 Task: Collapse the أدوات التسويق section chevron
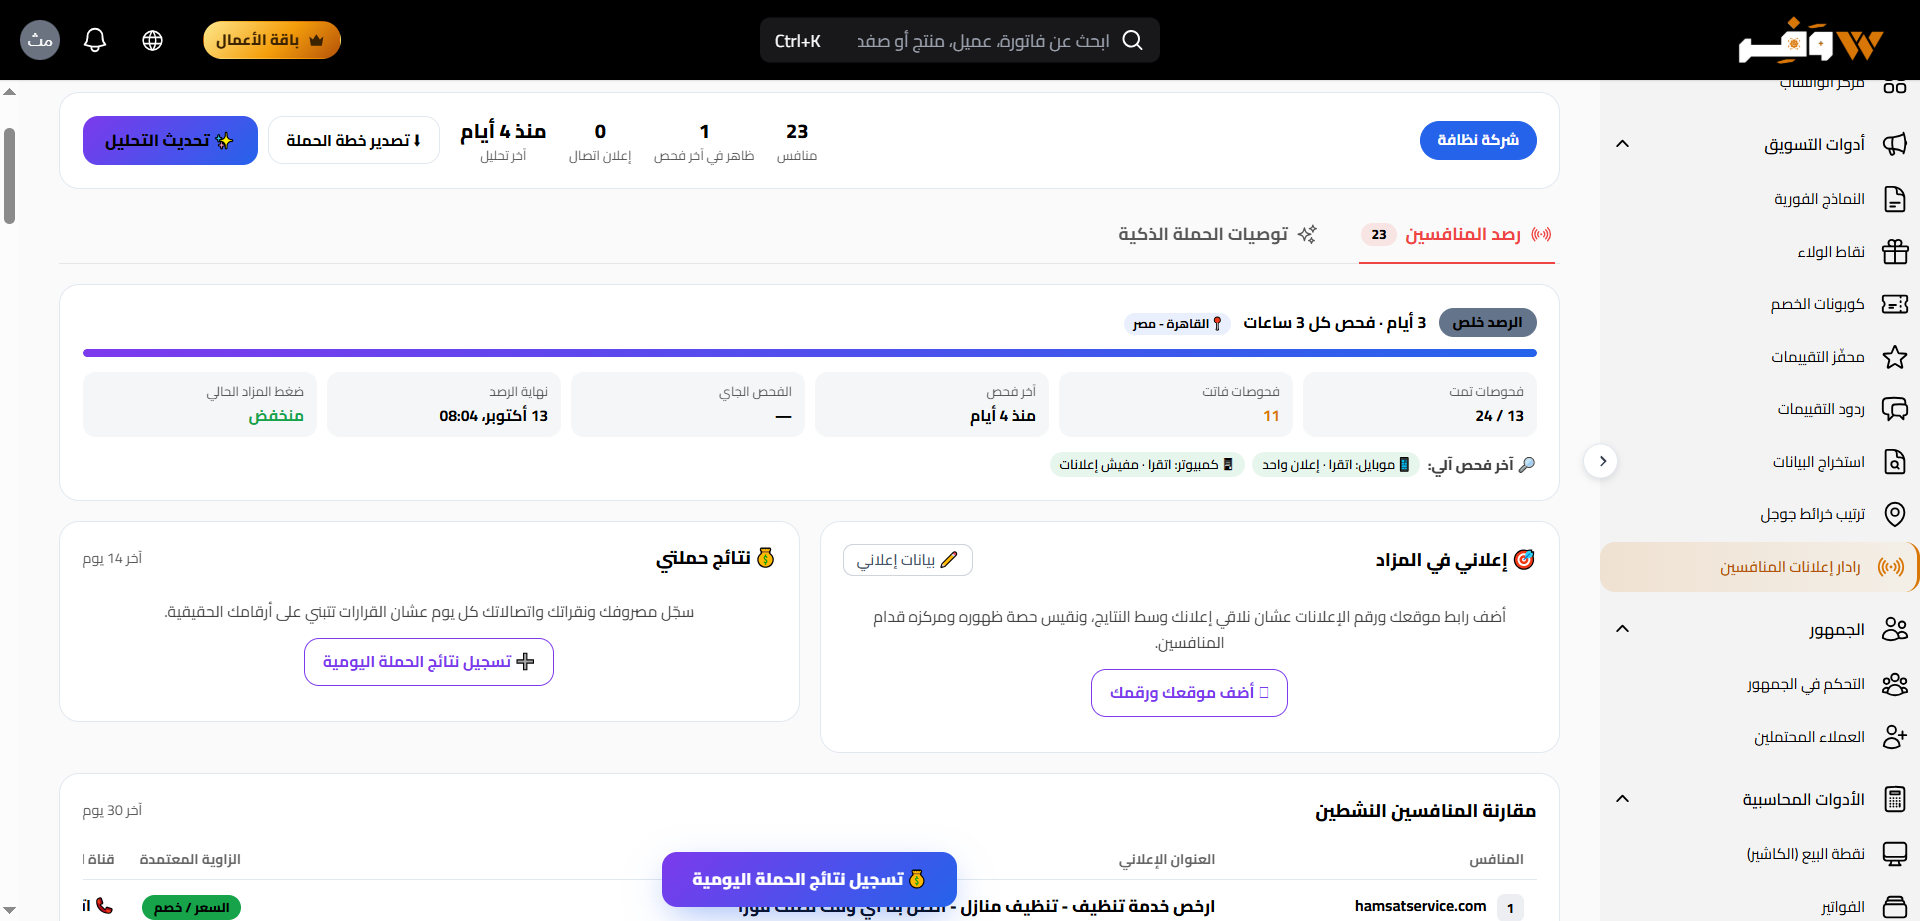pos(1623,144)
